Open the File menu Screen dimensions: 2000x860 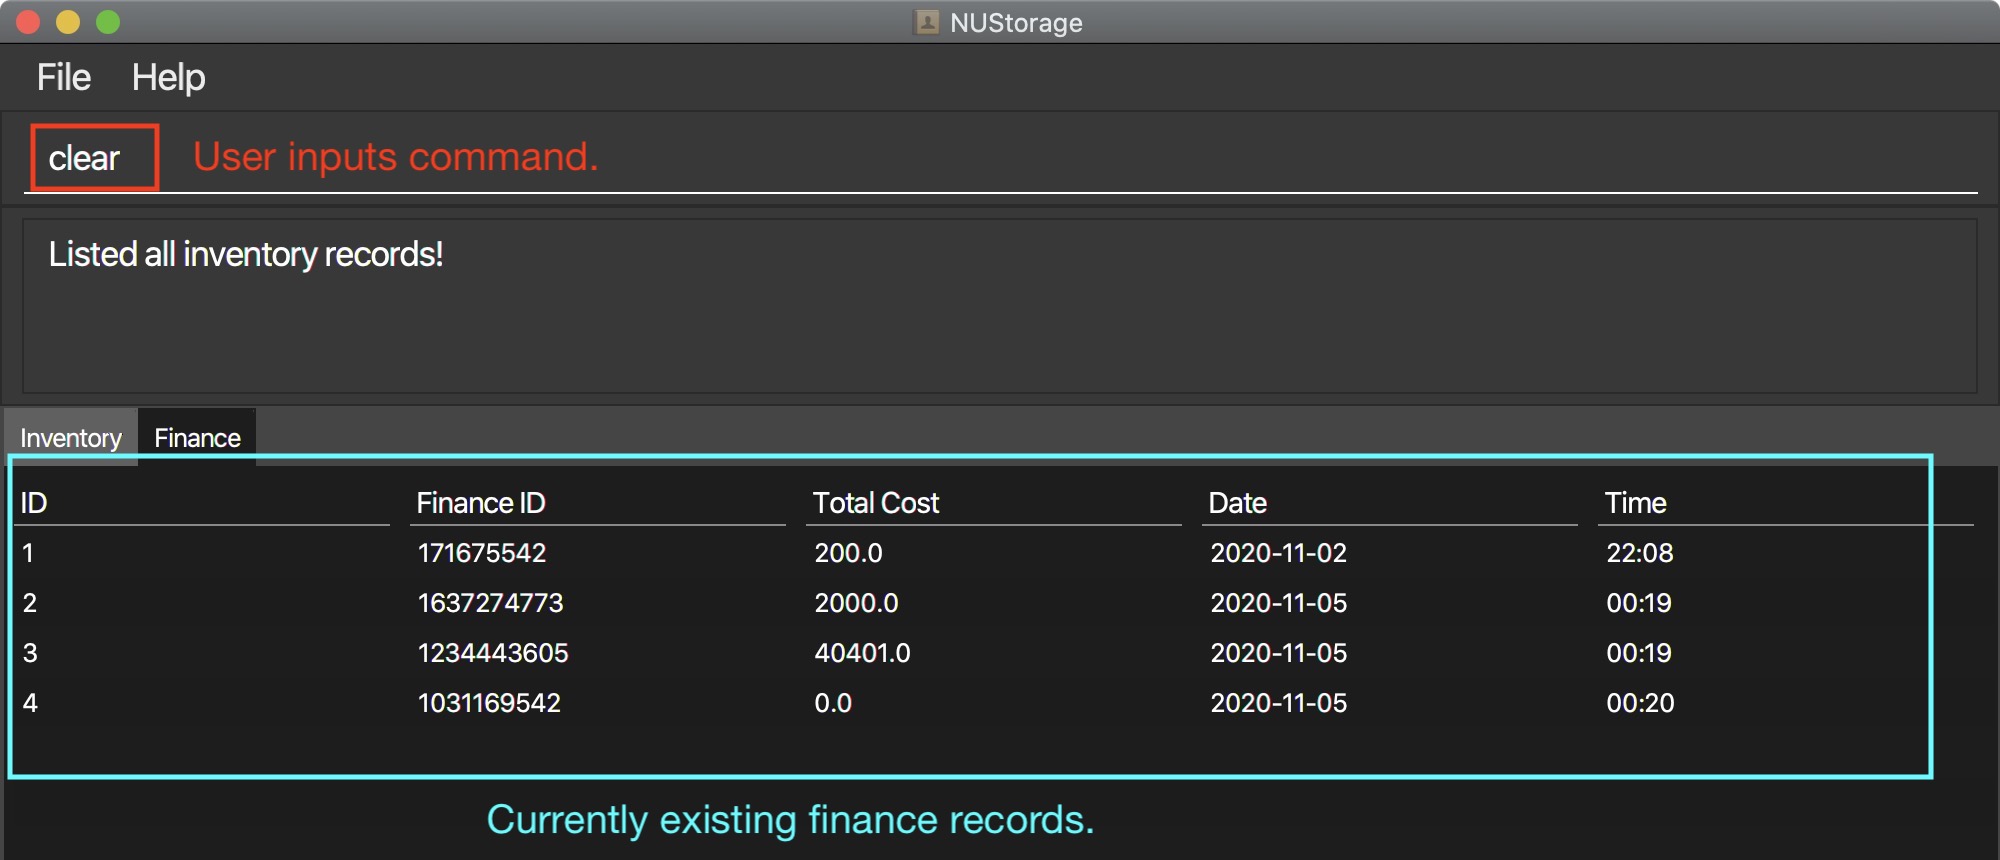coord(63,77)
